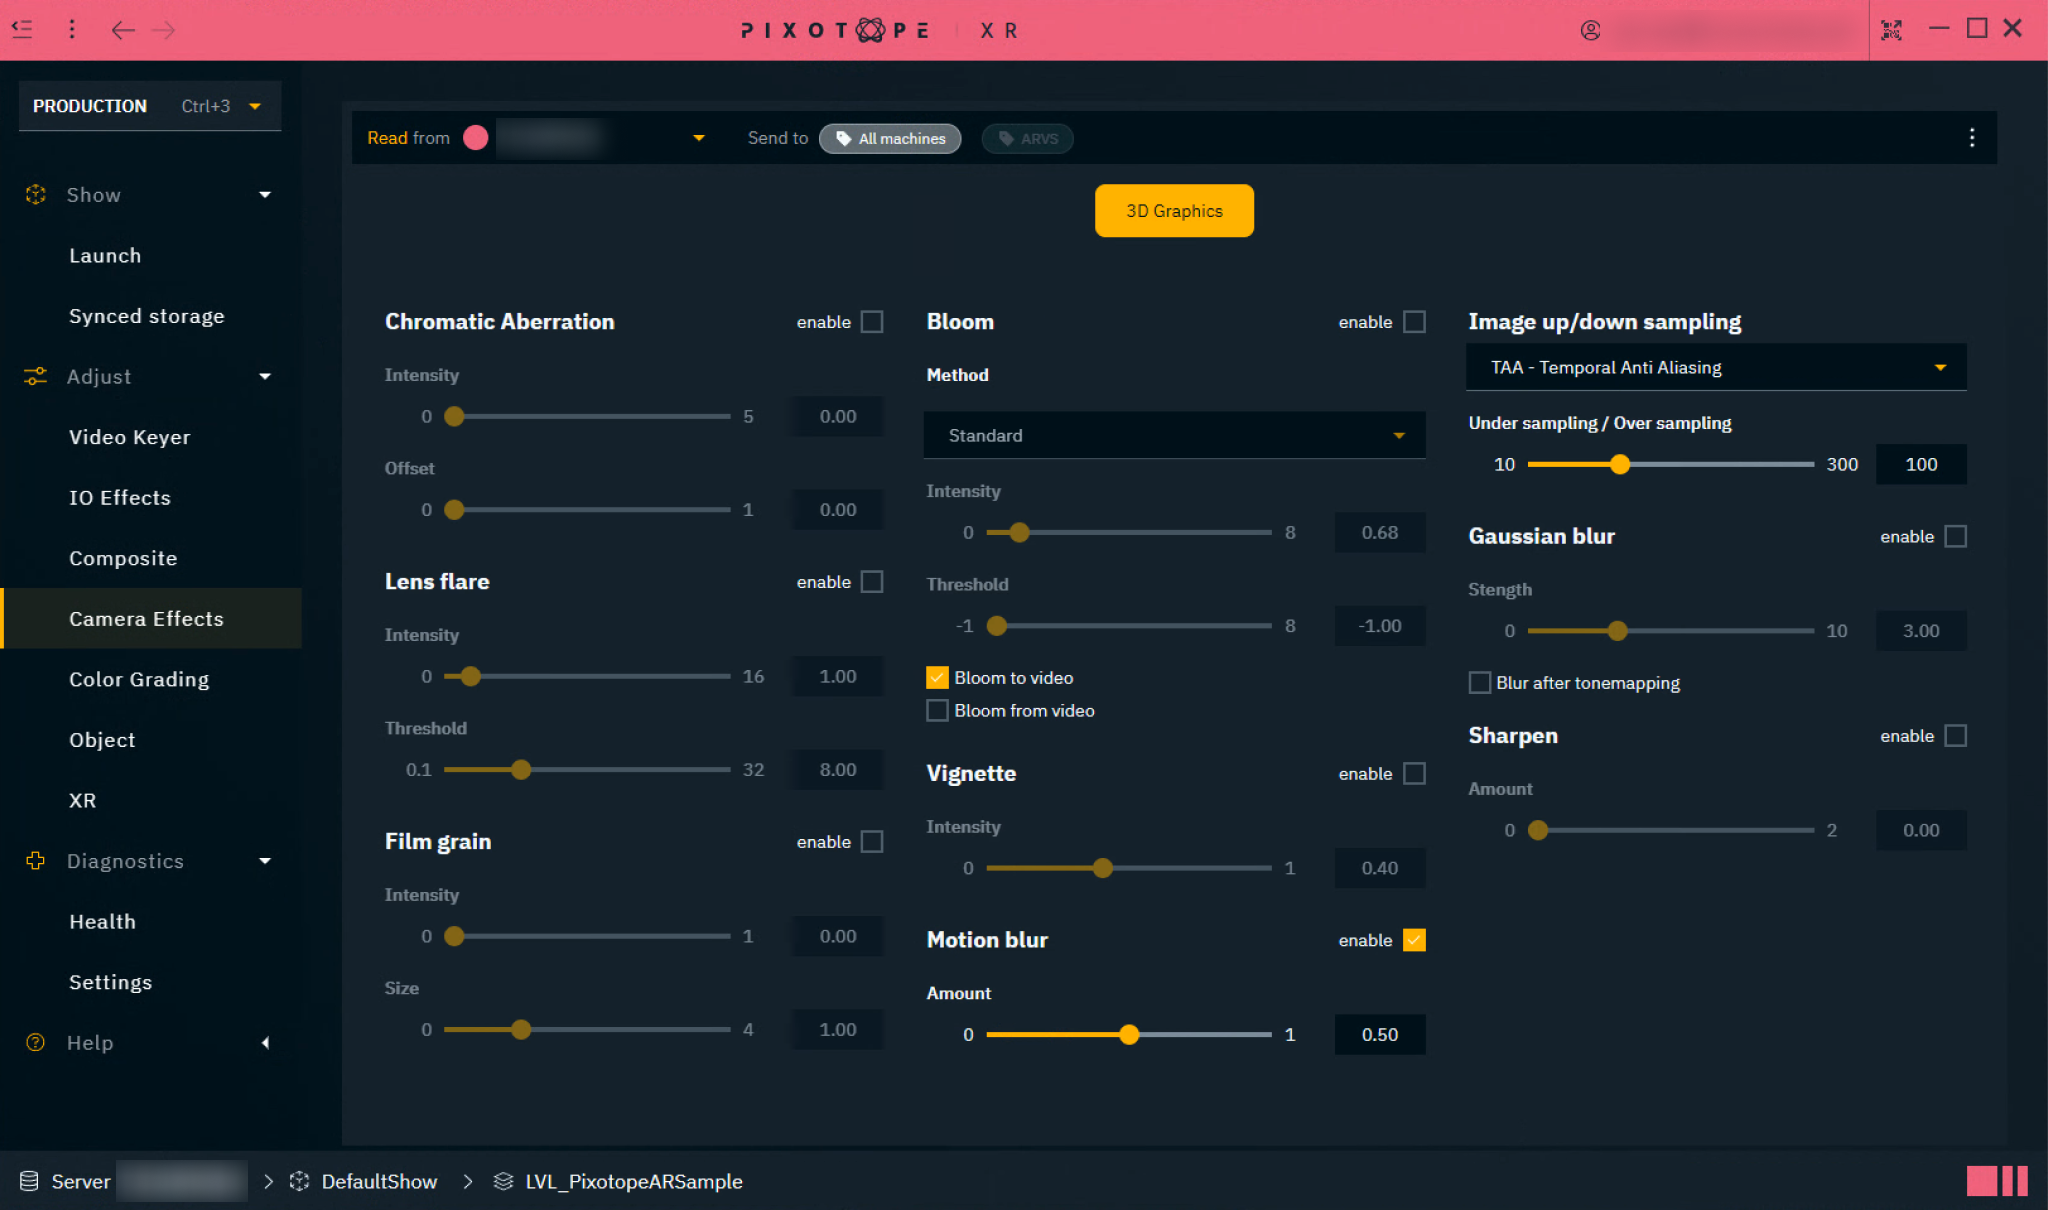Click the Under/Over sampling value field
The image size is (2048, 1210).
pyautogui.click(x=1920, y=464)
